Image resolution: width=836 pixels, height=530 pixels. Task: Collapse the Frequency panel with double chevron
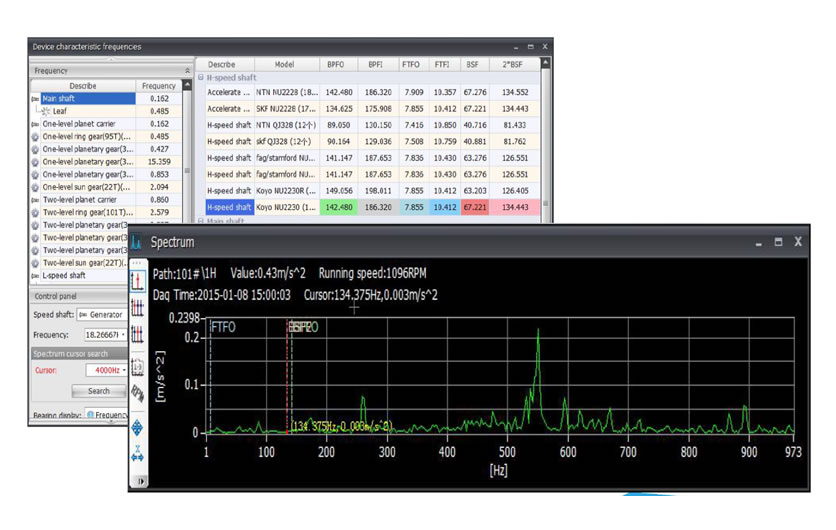coord(187,70)
